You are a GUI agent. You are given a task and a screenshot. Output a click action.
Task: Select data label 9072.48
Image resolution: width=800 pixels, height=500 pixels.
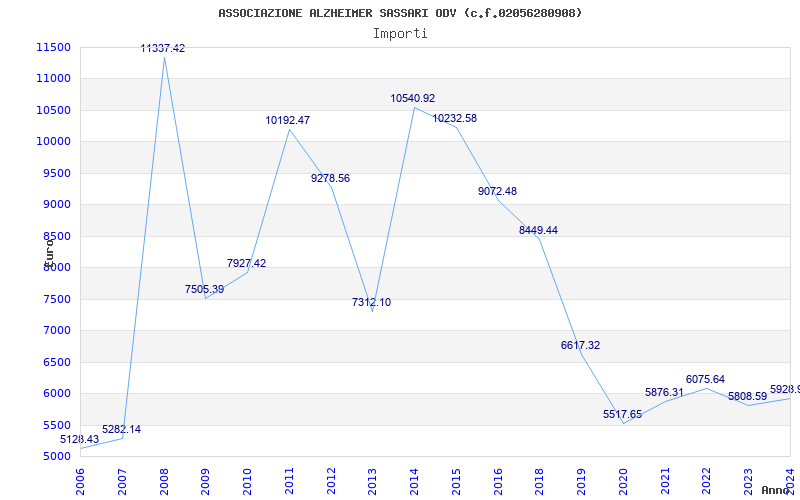pos(497,191)
